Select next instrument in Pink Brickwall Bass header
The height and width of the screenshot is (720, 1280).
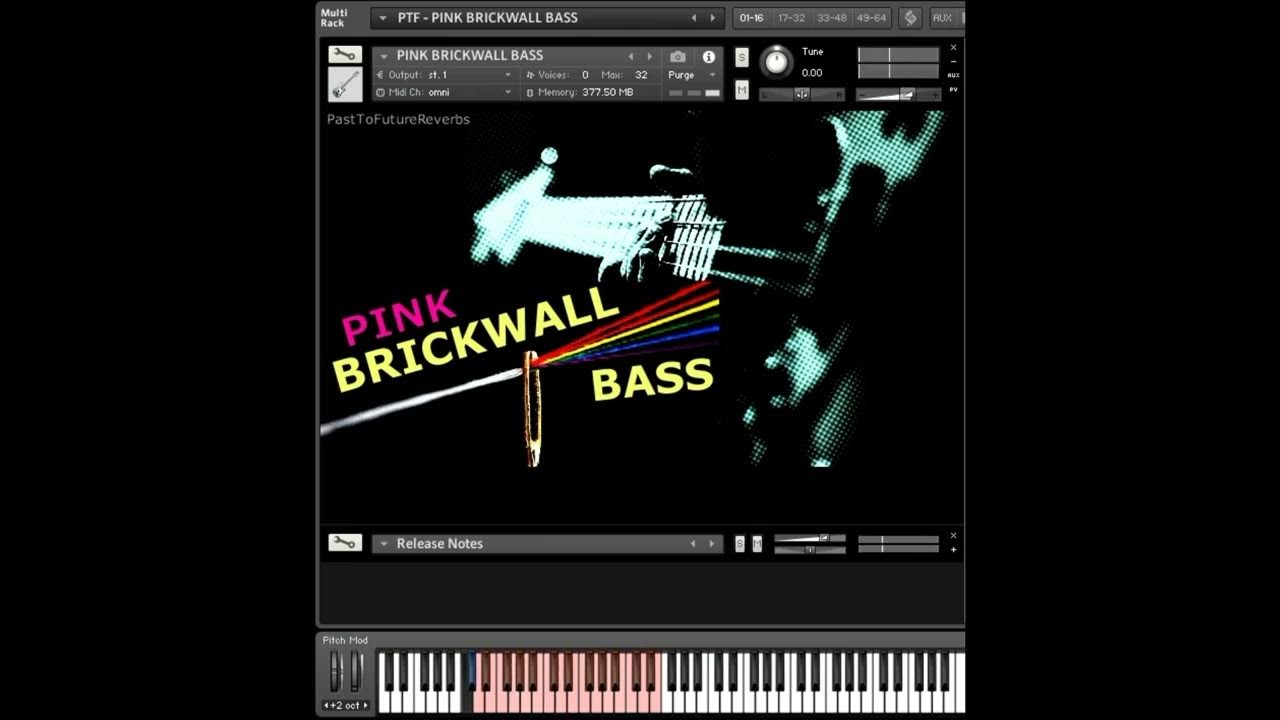tap(650, 57)
